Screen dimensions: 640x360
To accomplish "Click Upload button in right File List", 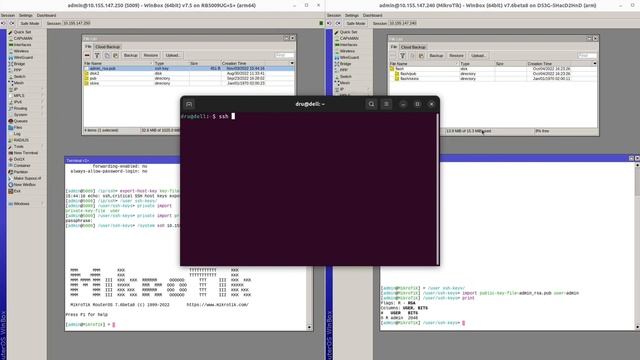I will coord(478,56).
